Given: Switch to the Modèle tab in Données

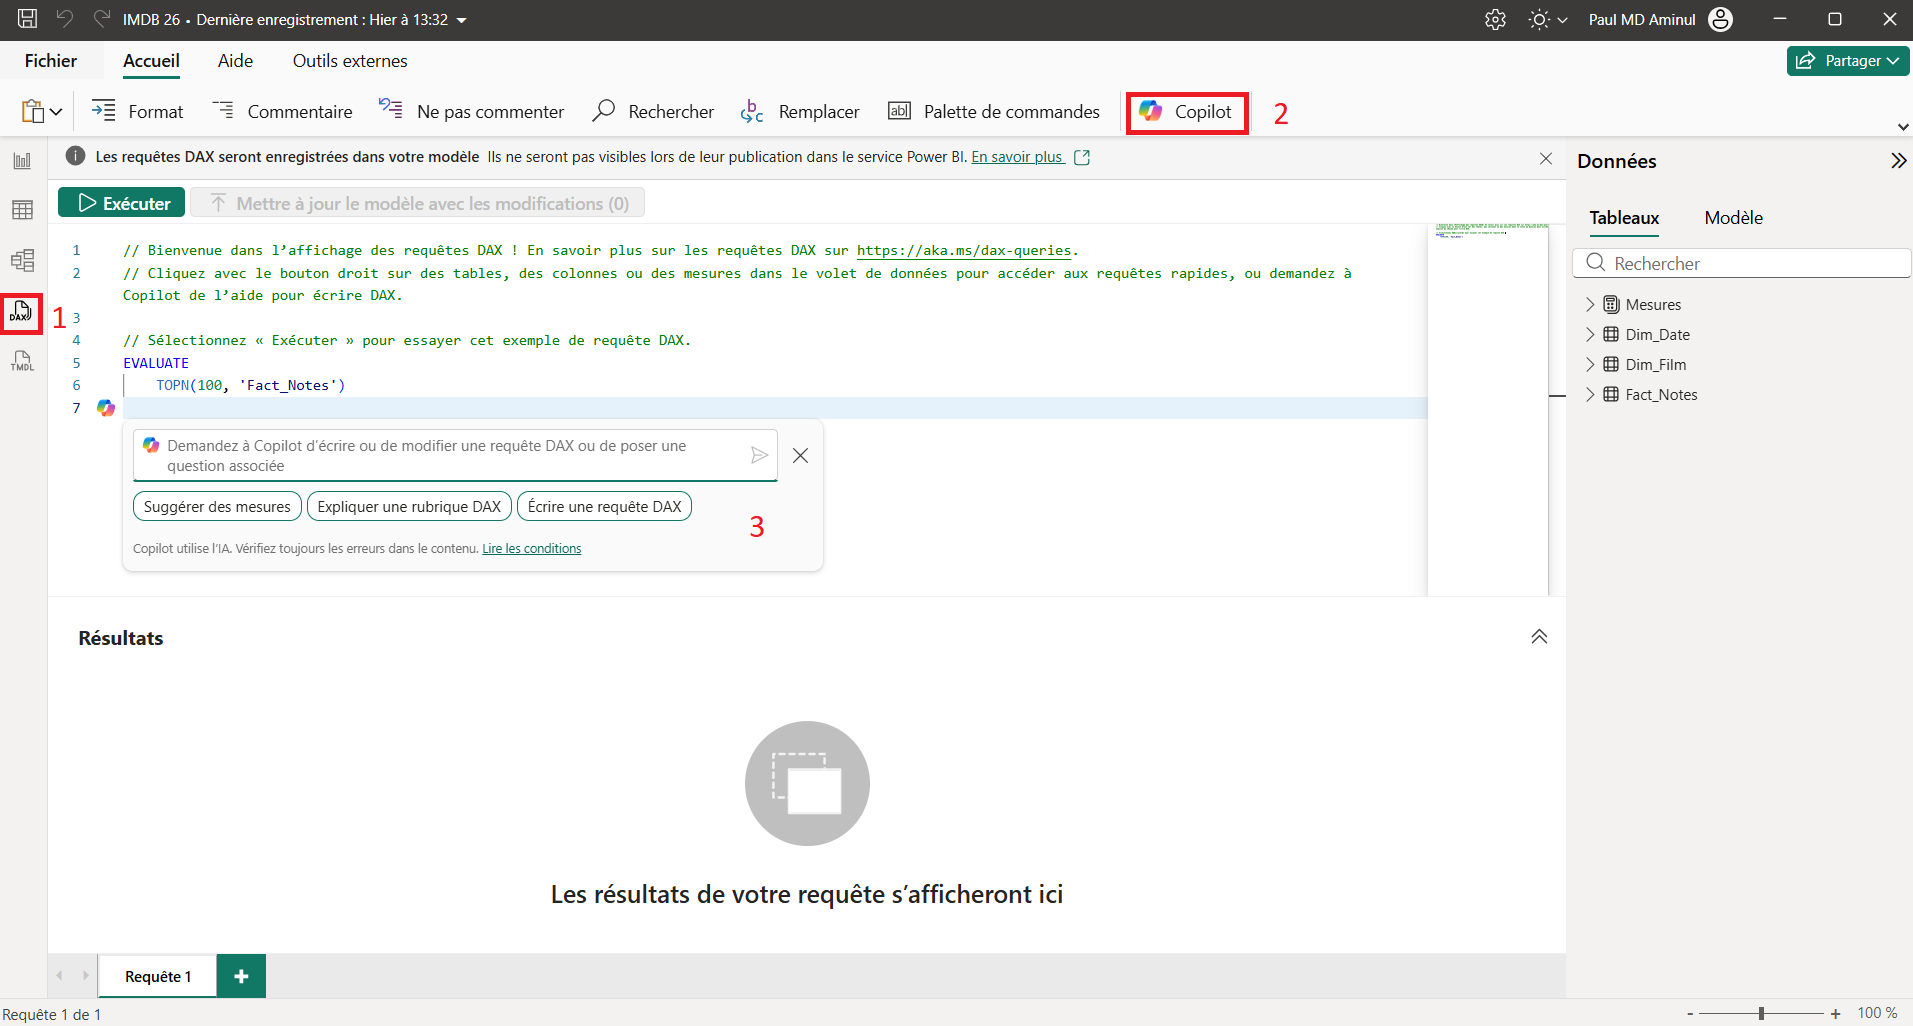Looking at the screenshot, I should (1733, 218).
